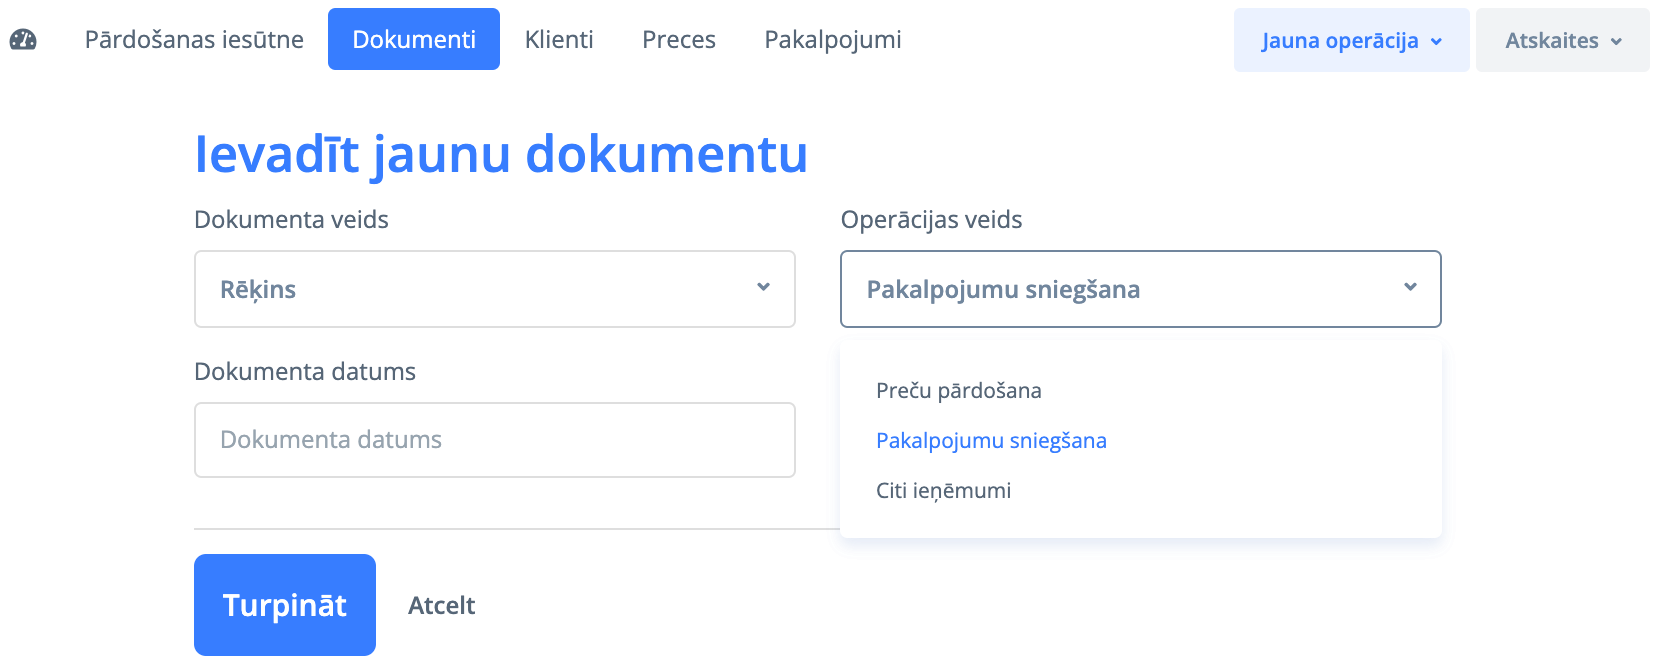This screenshot has height=670, width=1656.
Task: Click the Atskaites chevron arrow
Action: pyautogui.click(x=1616, y=42)
